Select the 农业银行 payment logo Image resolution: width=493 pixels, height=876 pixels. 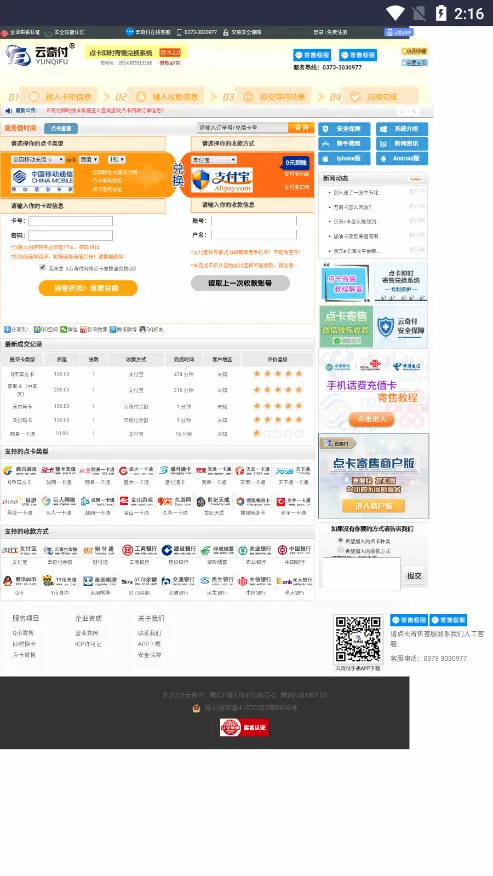255,550
